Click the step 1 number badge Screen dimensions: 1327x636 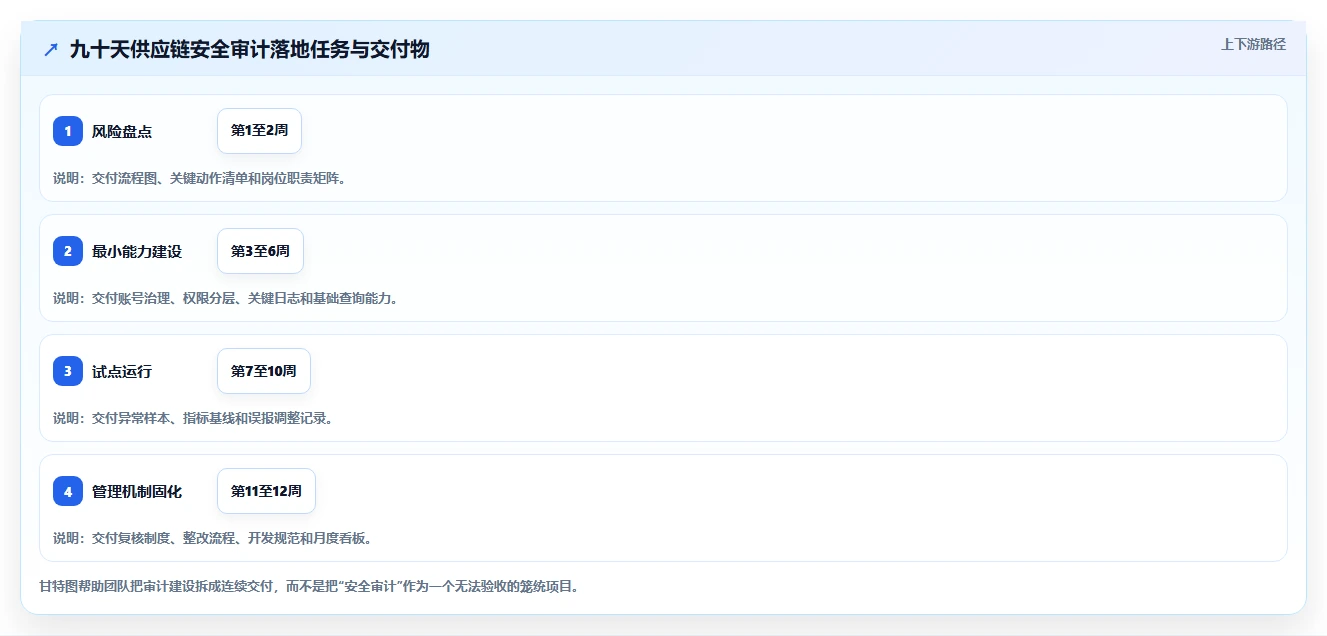68,131
